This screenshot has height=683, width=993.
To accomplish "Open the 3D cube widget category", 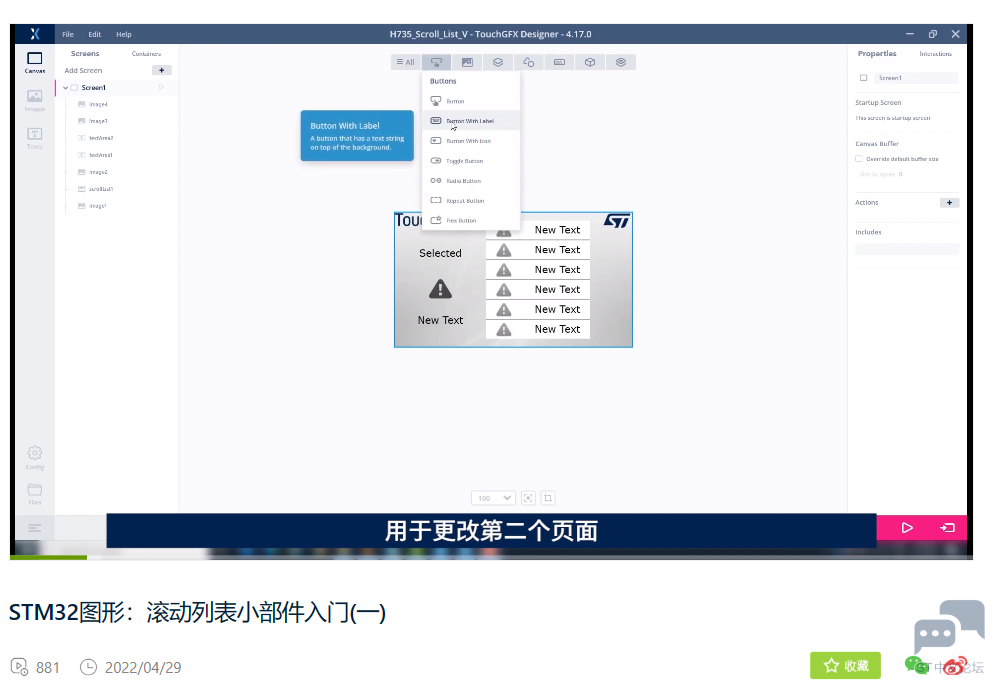I will click(590, 62).
